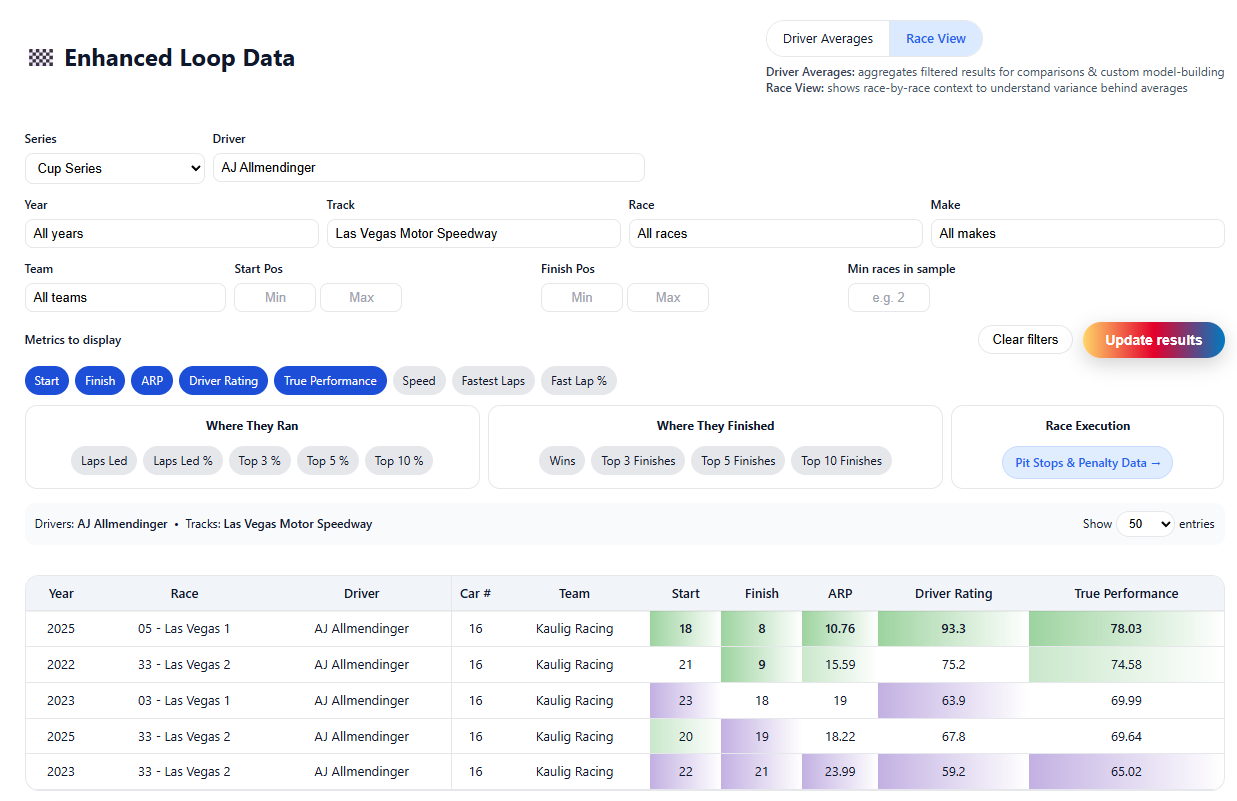Image resolution: width=1237 pixels, height=801 pixels.
Task: Click the checkered flag logo icon
Action: (x=41, y=58)
